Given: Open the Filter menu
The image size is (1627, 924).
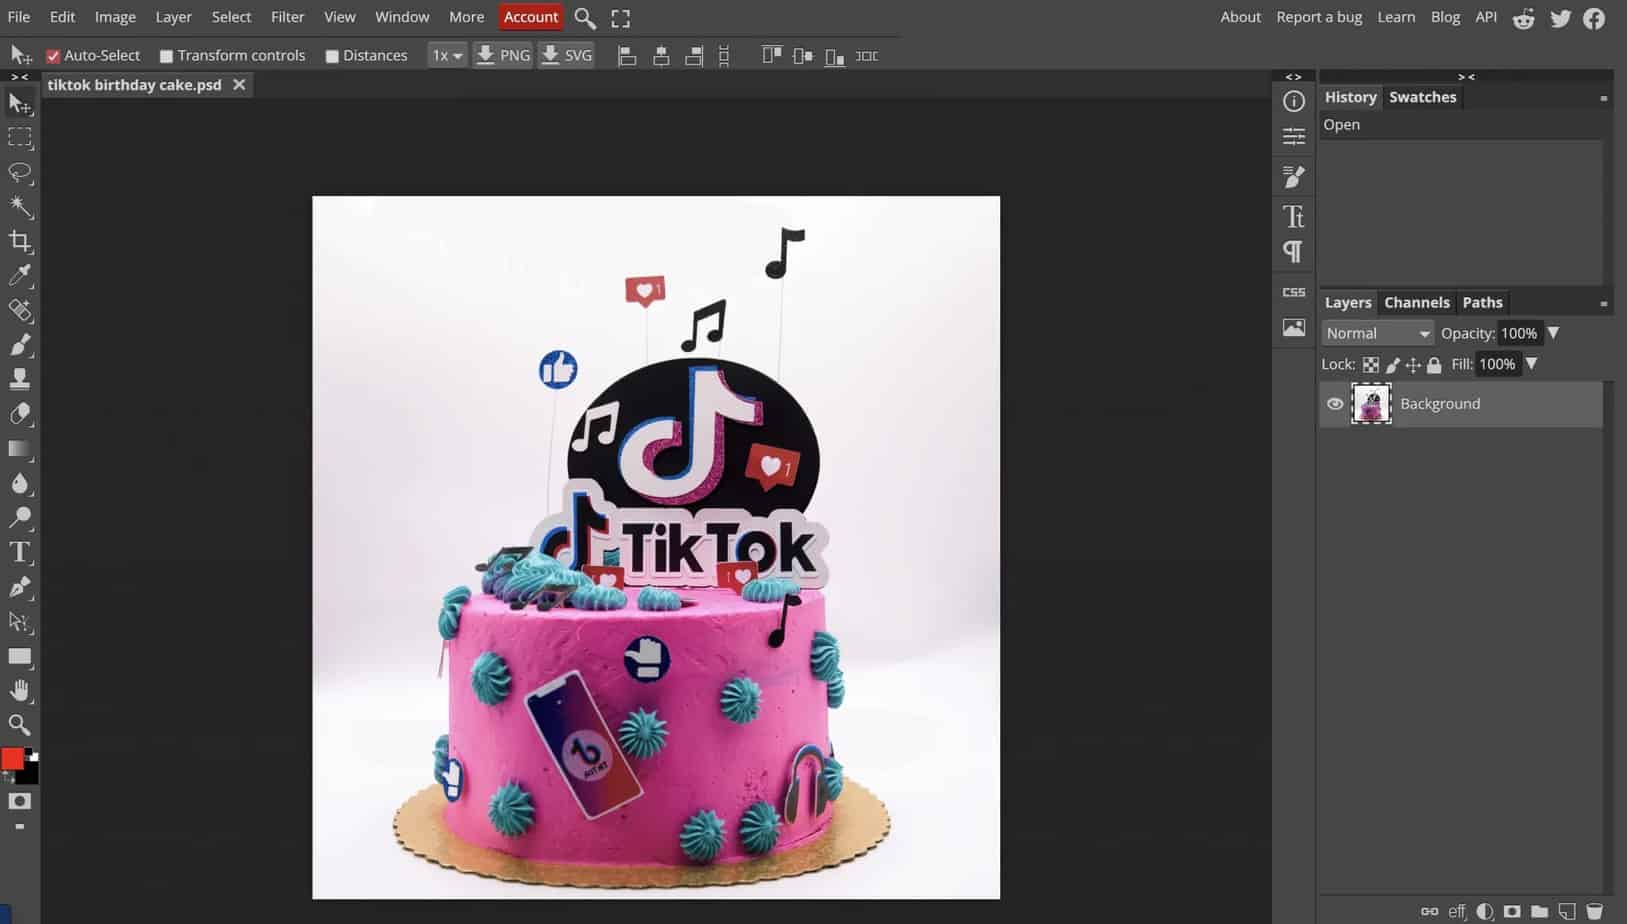Looking at the screenshot, I should [287, 17].
